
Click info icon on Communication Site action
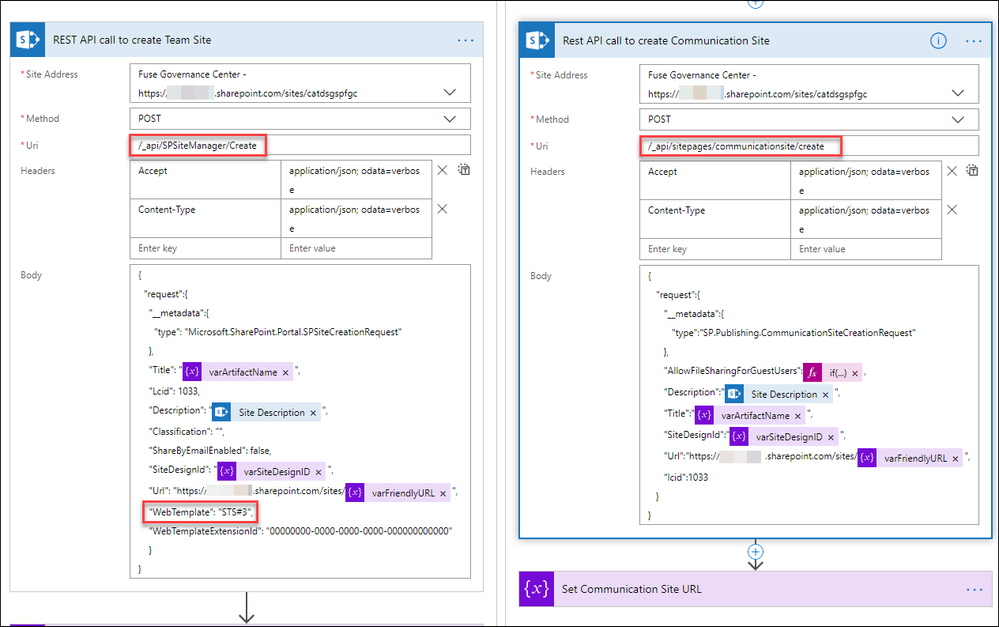[x=938, y=41]
